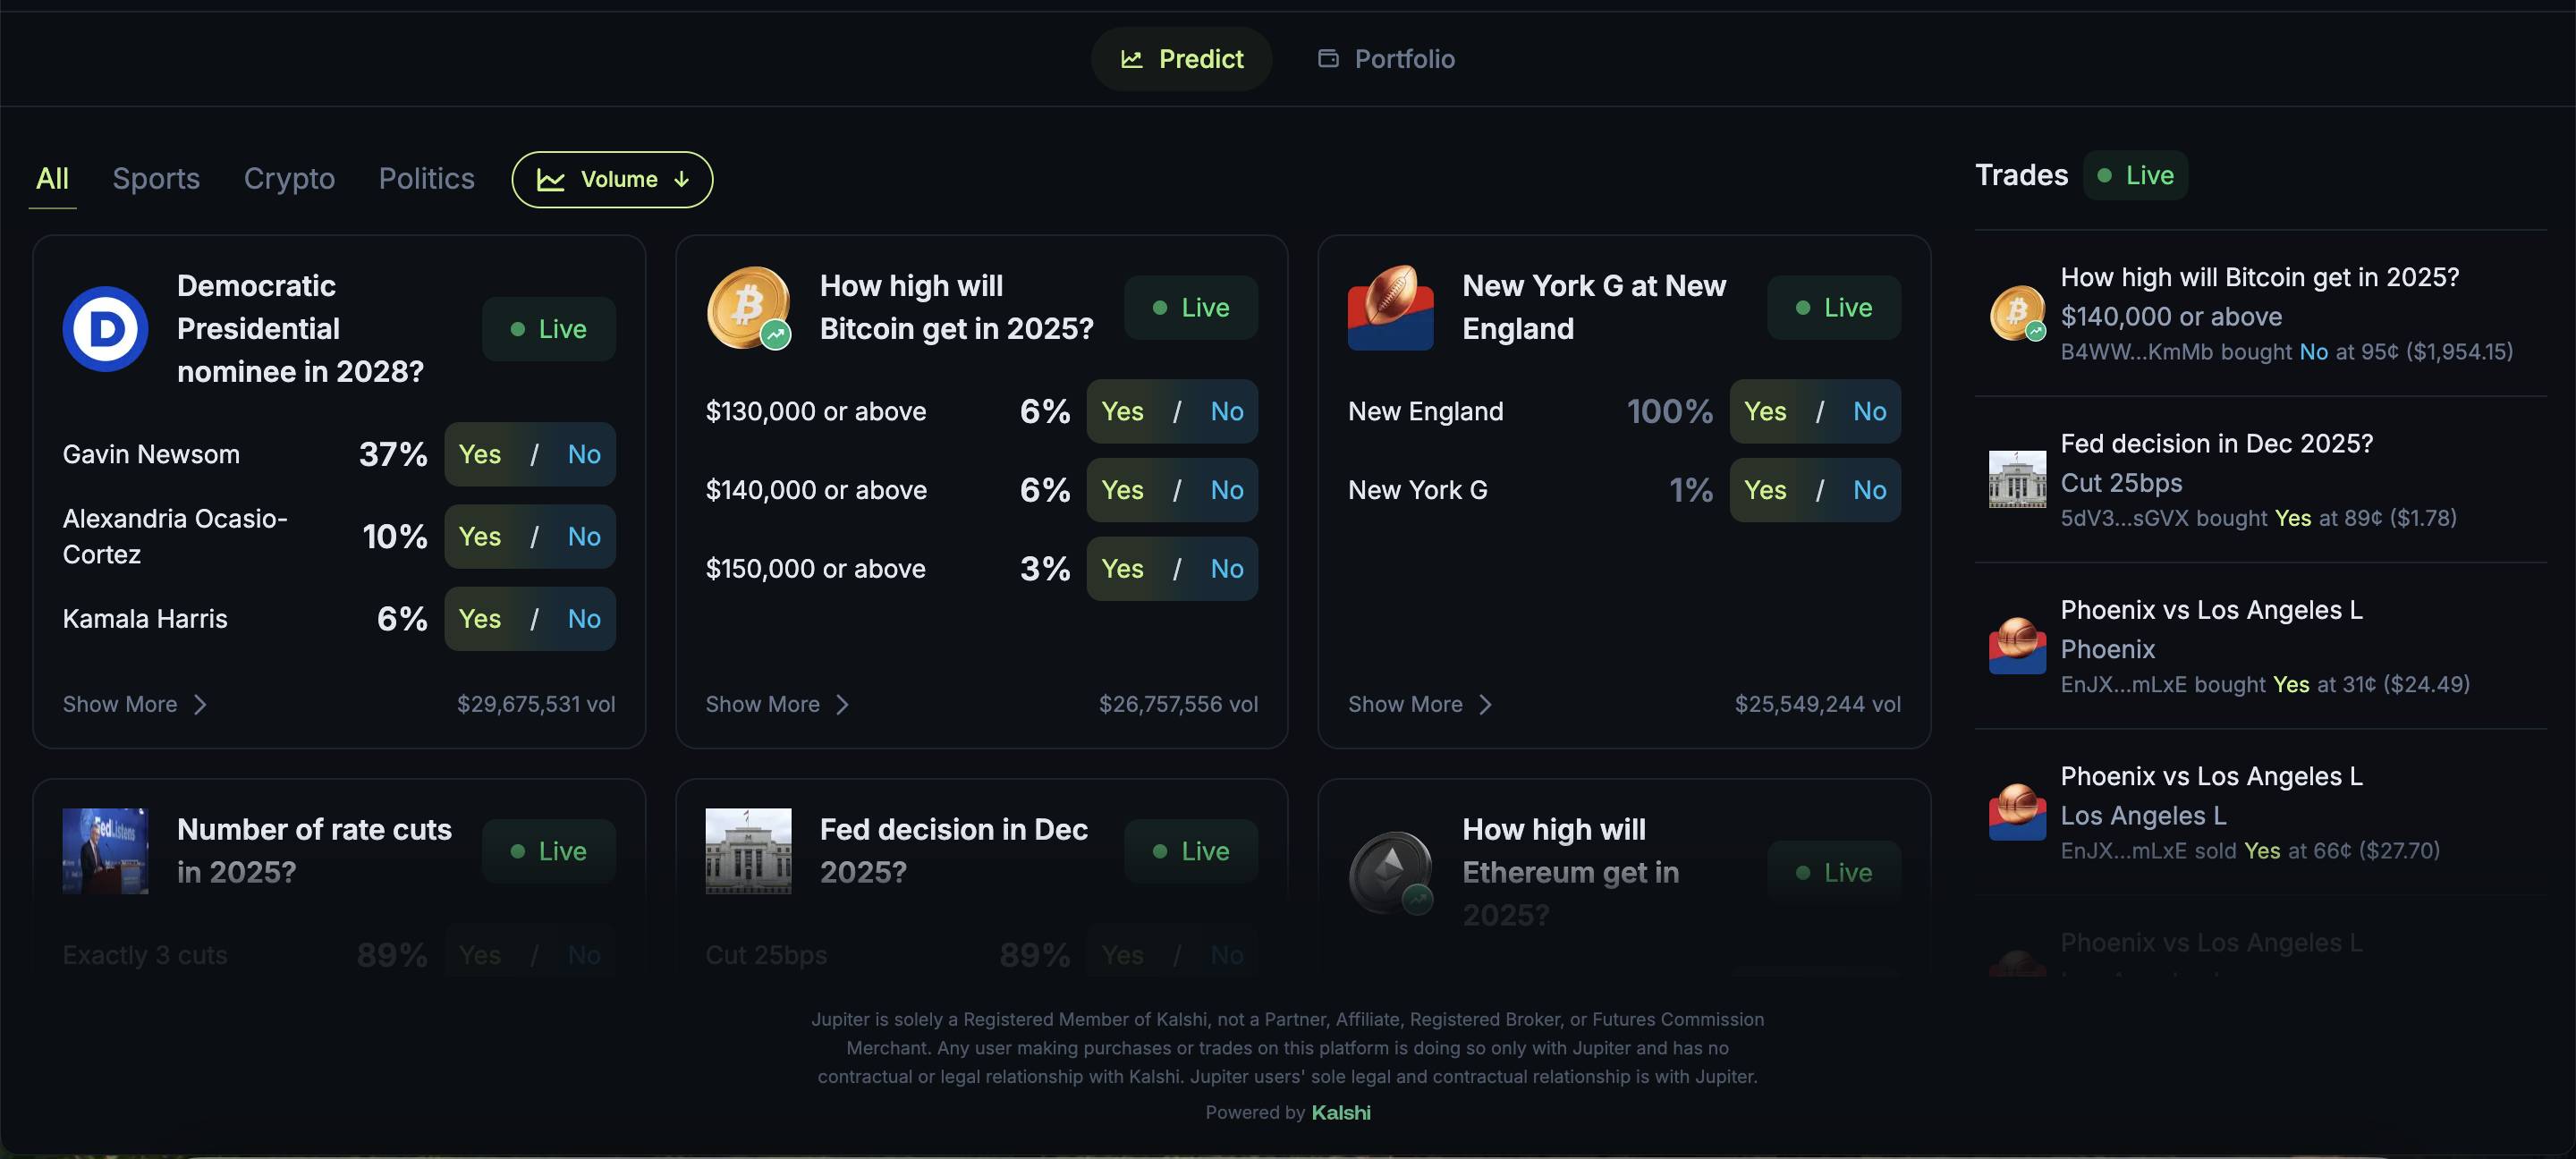
Task: Click the Predict chart icon
Action: pos(1131,59)
